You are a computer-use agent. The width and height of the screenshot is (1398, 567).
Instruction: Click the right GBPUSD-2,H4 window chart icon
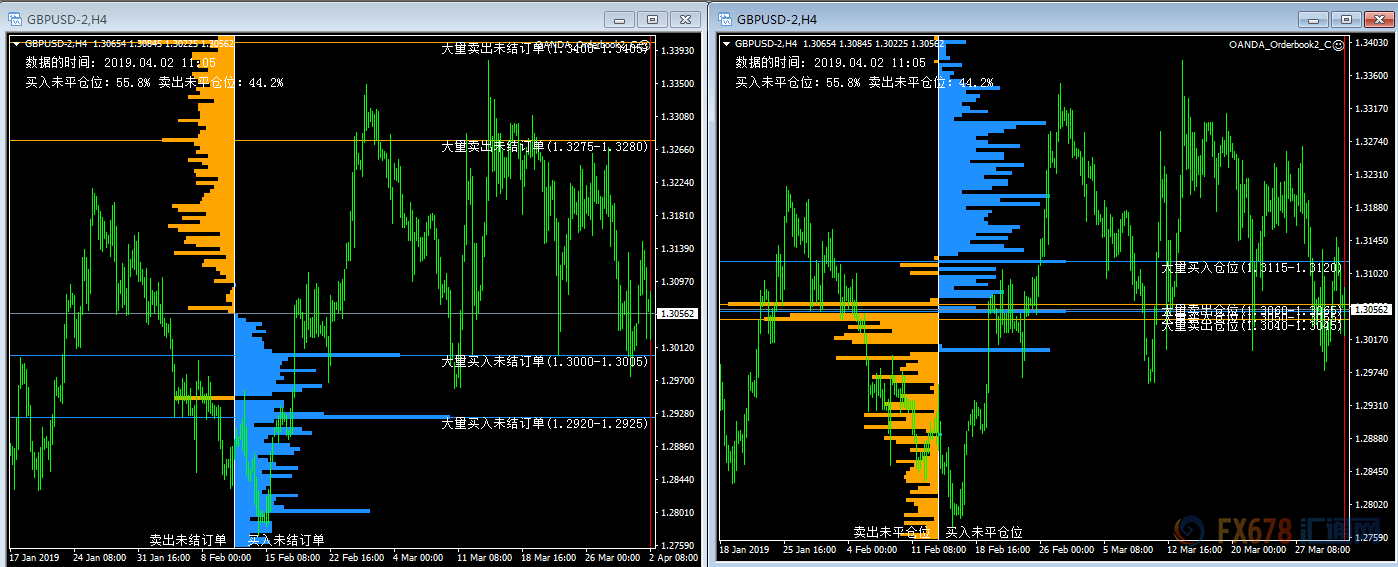point(725,19)
